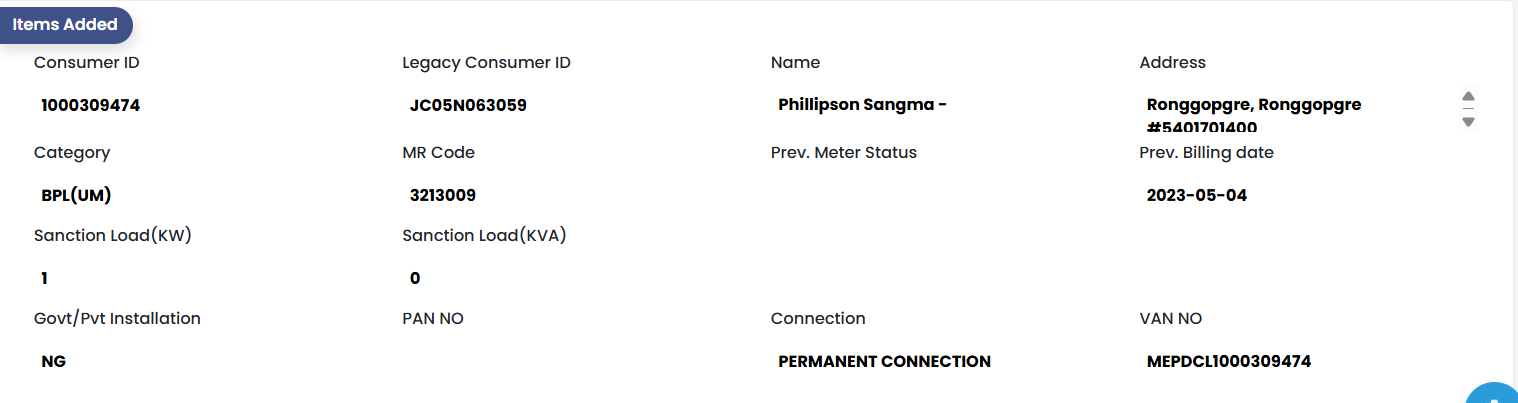Click the Prev. Billing date value 2023-05-04
Screen dimensions: 1518x403
(1196, 196)
